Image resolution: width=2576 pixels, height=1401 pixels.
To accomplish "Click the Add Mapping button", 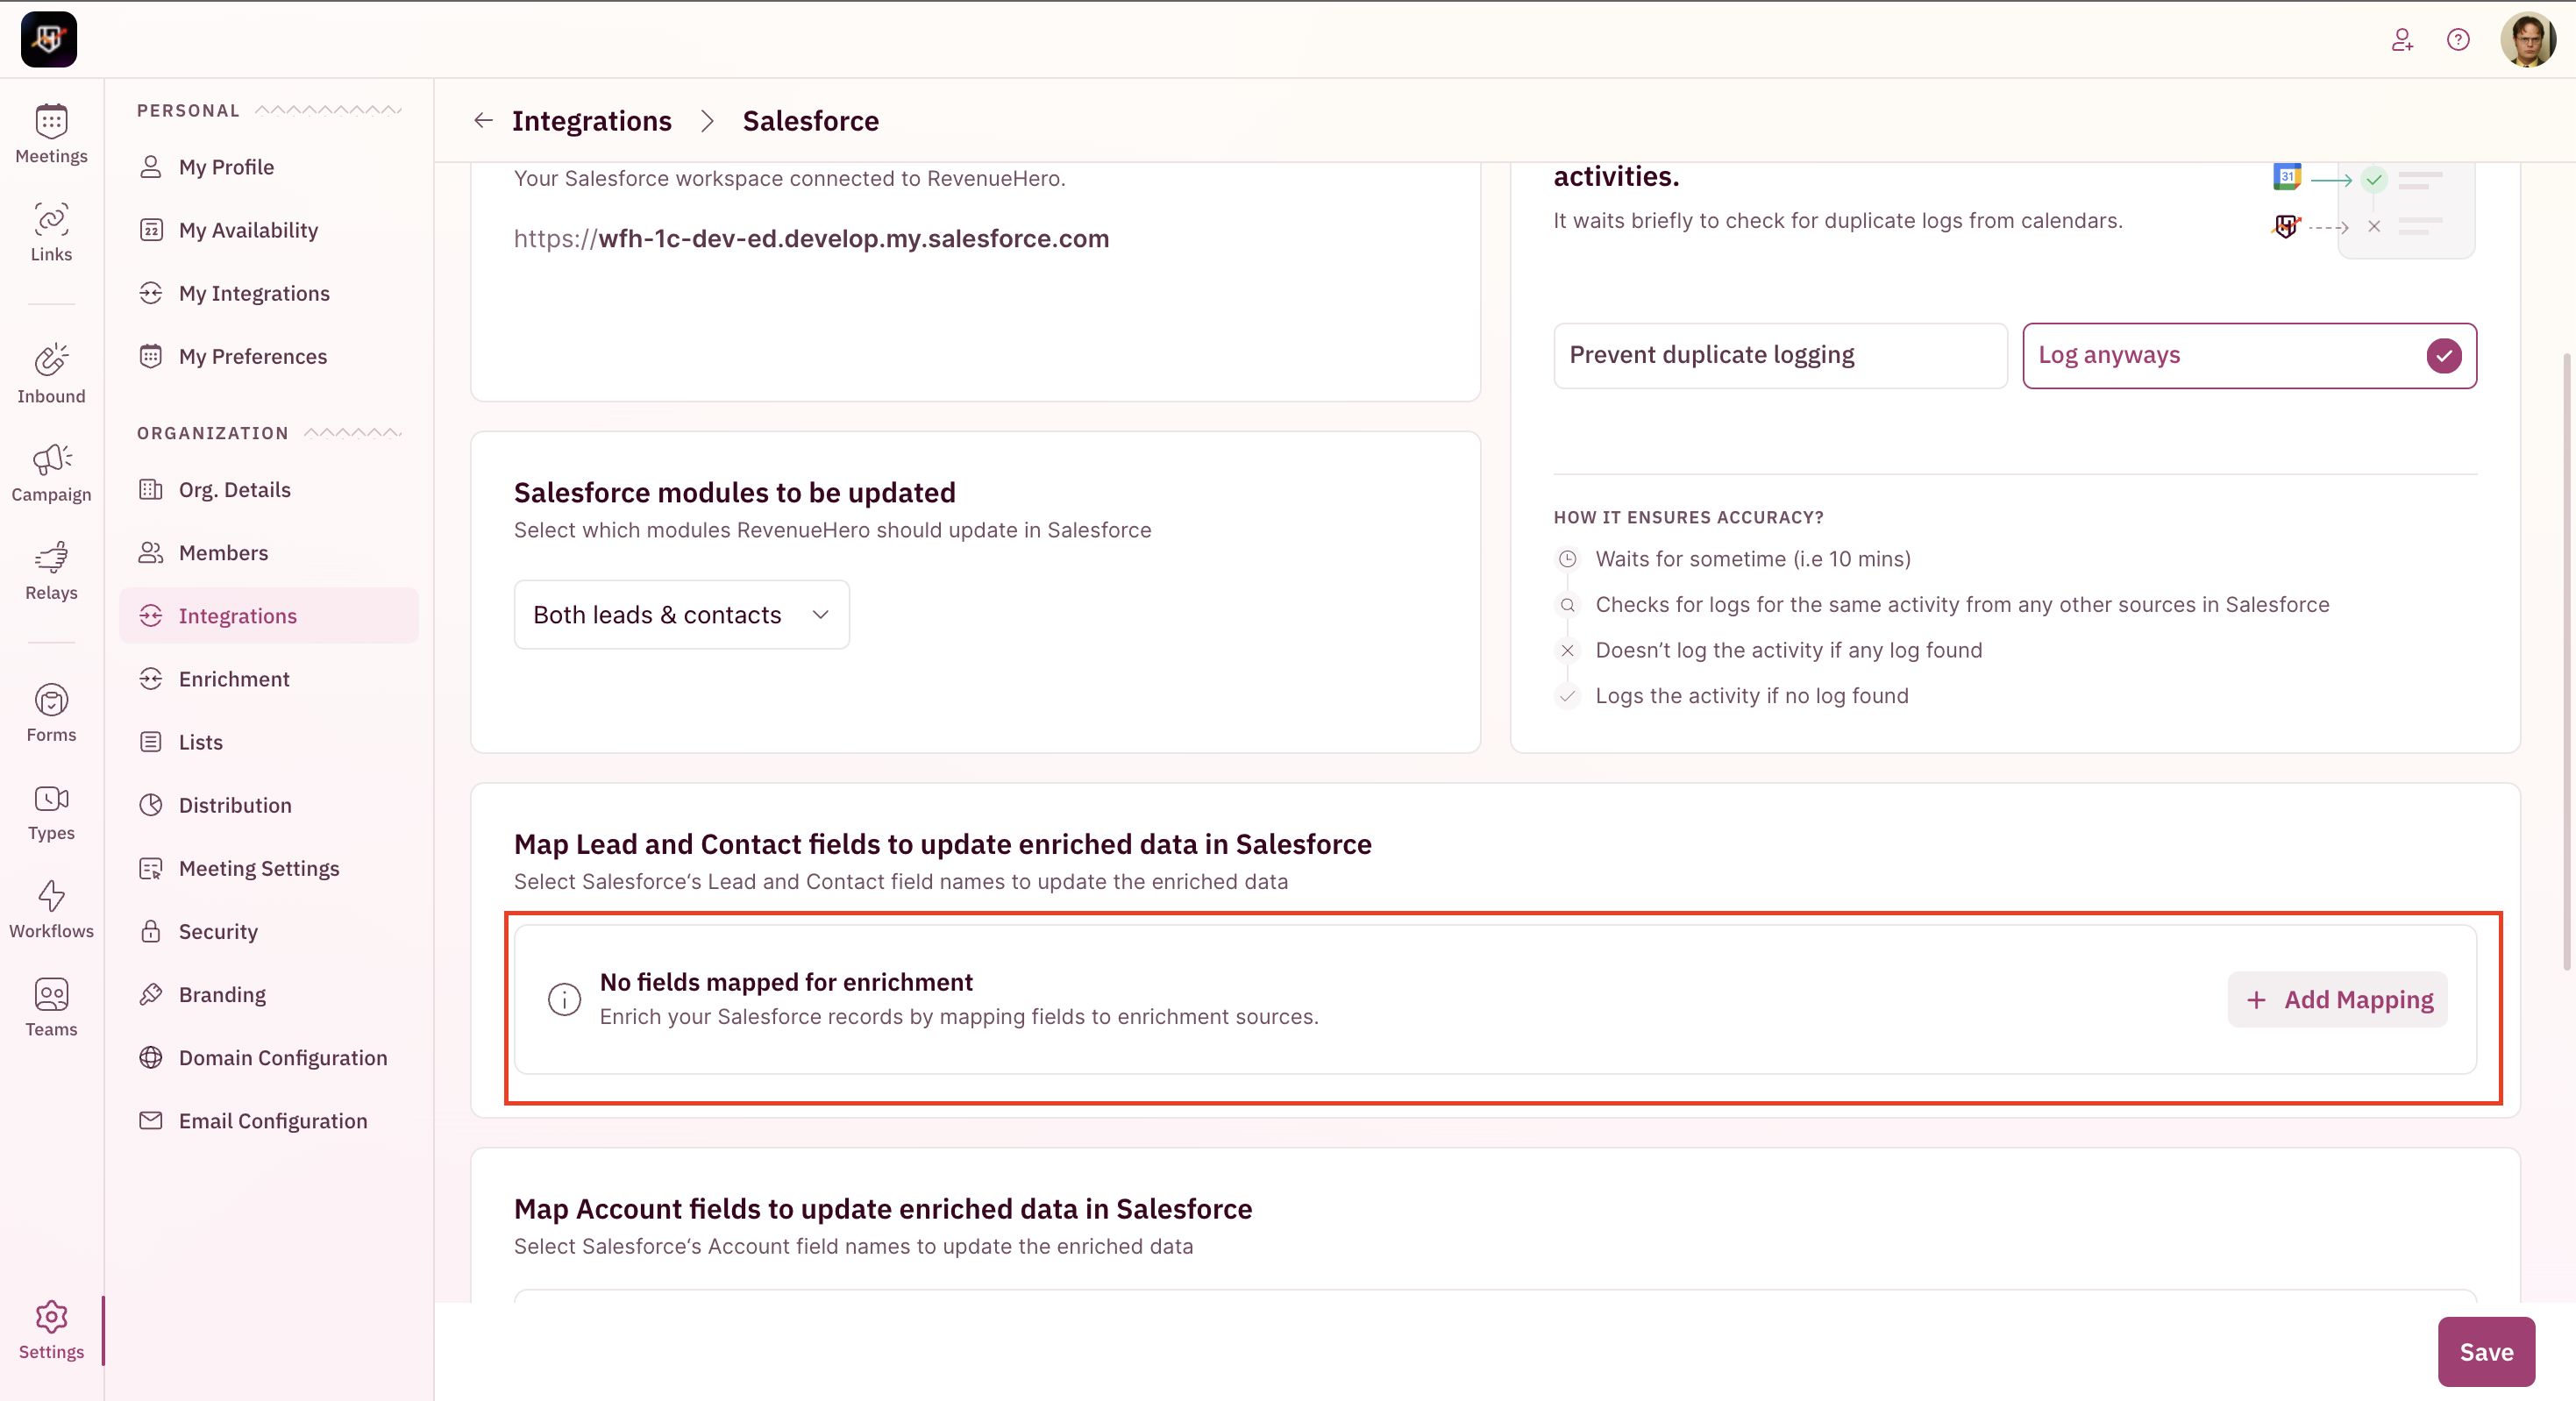I will coord(2337,999).
